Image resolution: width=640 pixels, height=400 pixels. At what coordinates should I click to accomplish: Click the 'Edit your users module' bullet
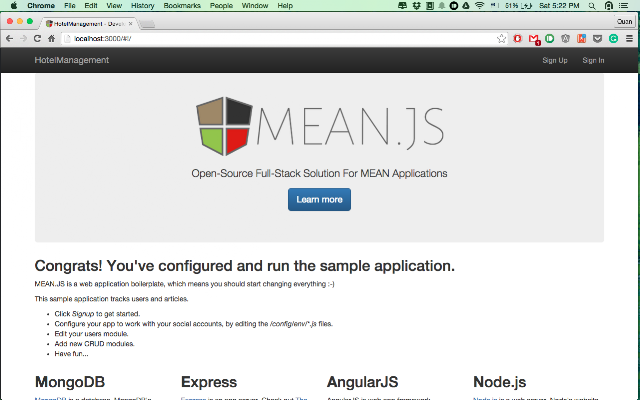91,334
